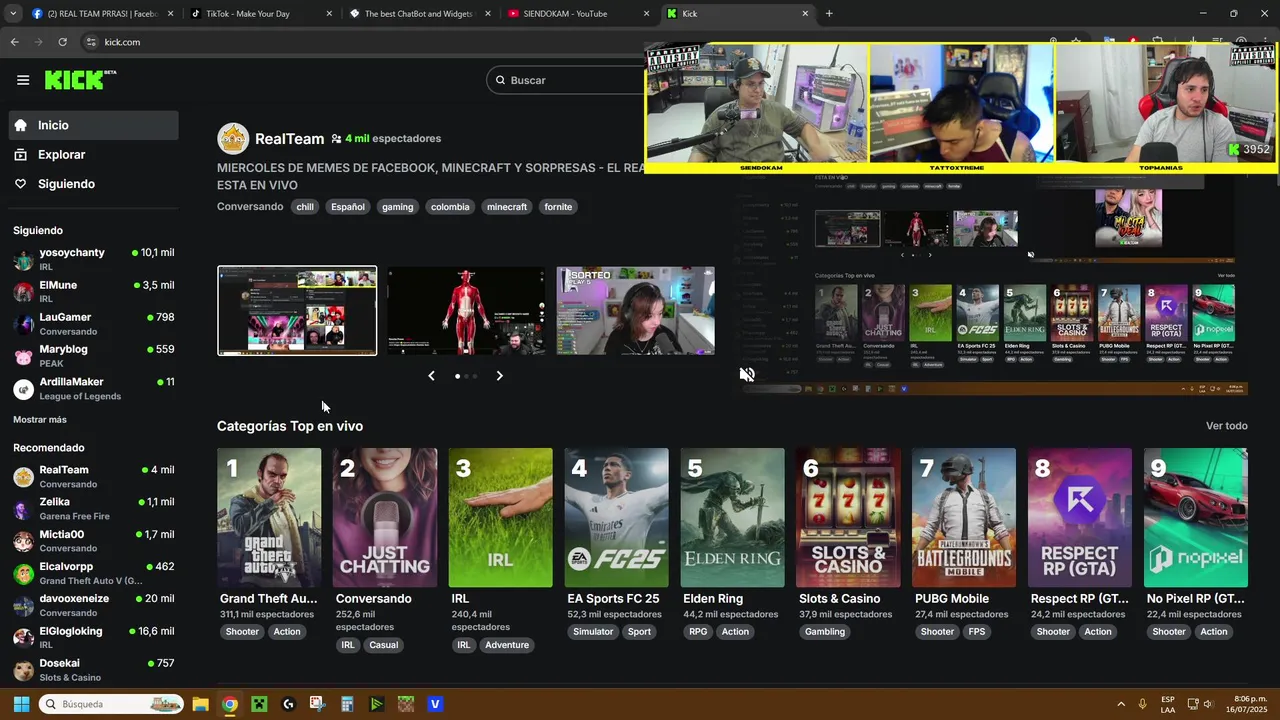Open Minecraft creeper icon on taskbar

coord(259,704)
